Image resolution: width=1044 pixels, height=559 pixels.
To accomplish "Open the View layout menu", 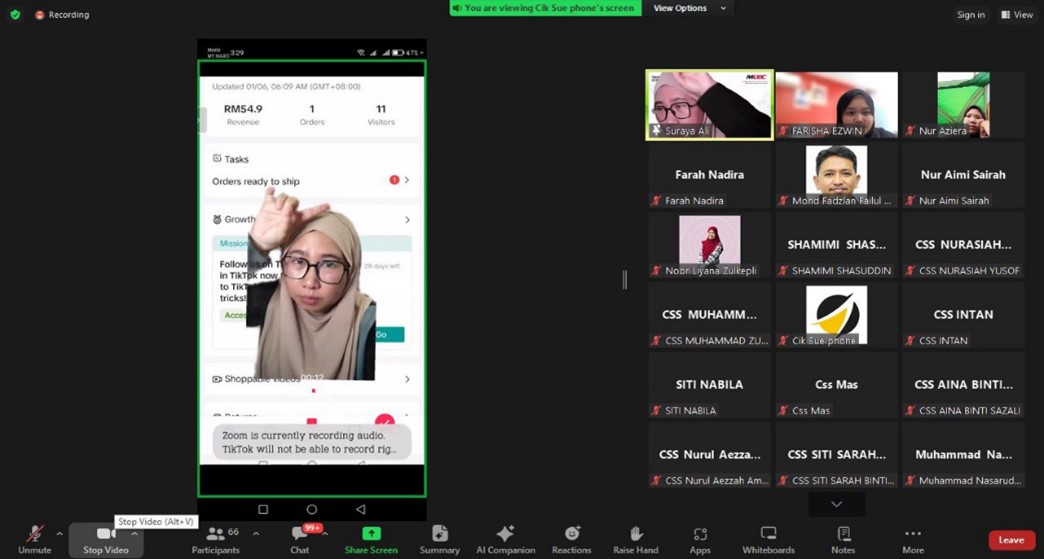I will point(1017,15).
